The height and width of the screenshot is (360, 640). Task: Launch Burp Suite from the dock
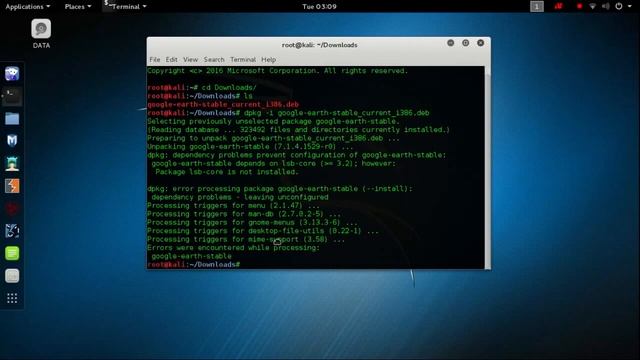[12, 186]
